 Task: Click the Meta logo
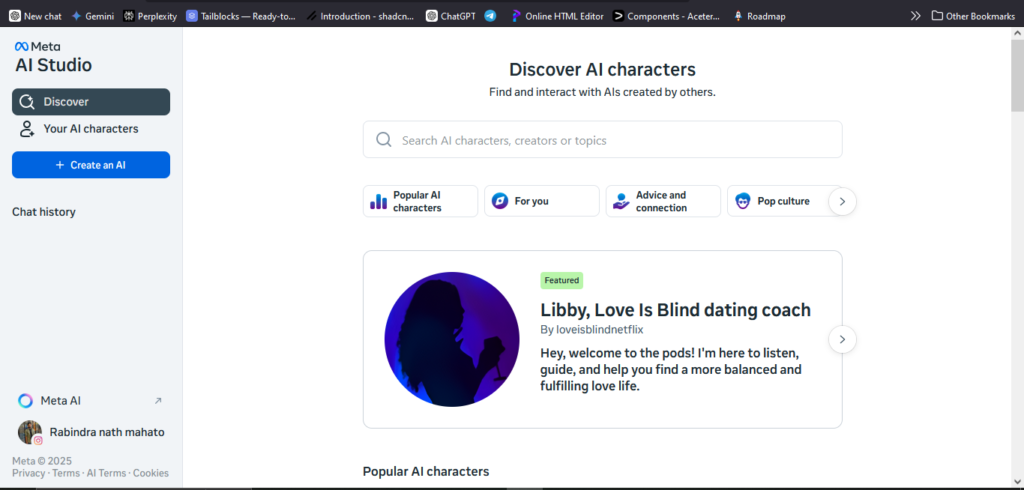38,46
